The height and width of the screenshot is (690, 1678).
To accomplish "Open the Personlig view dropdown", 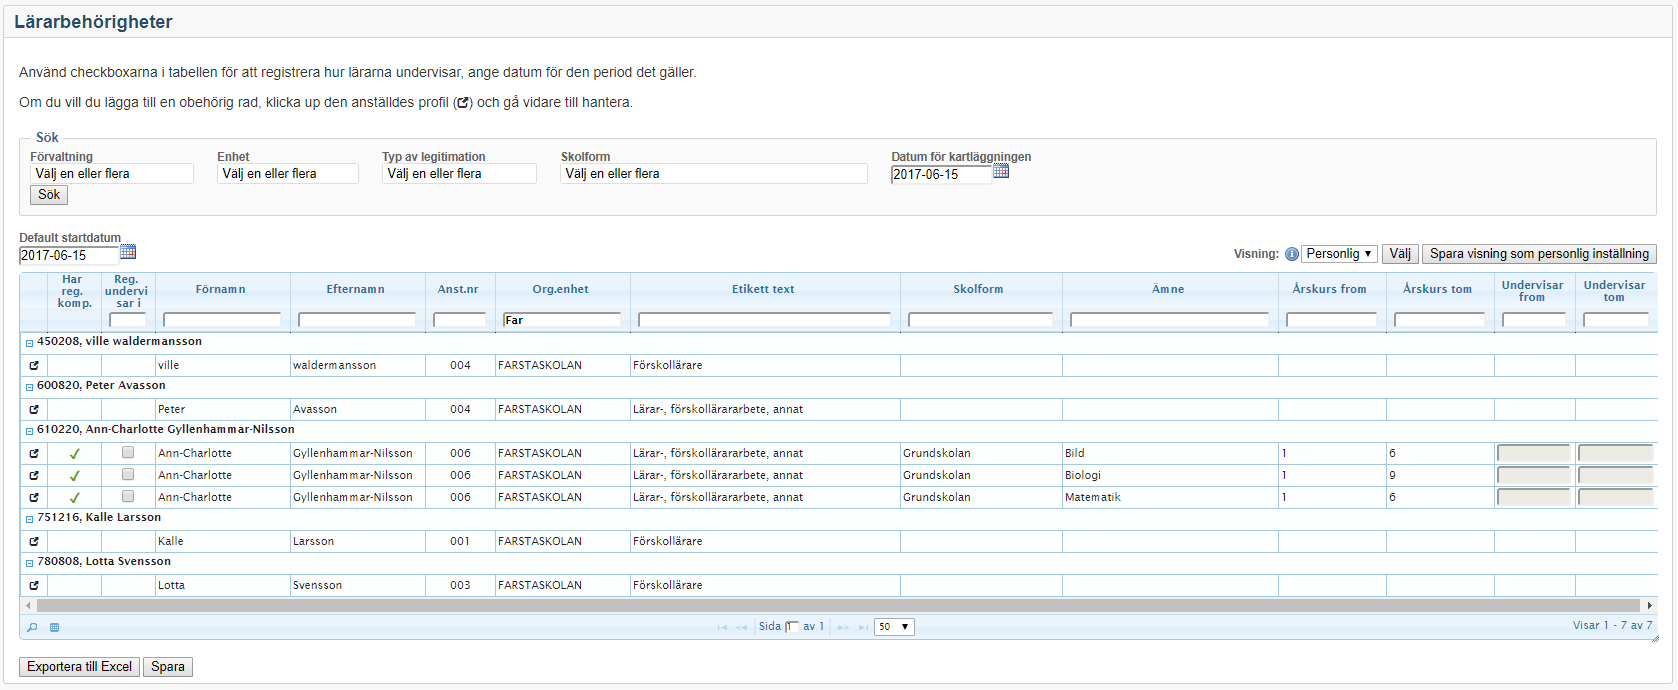I will 1339,254.
